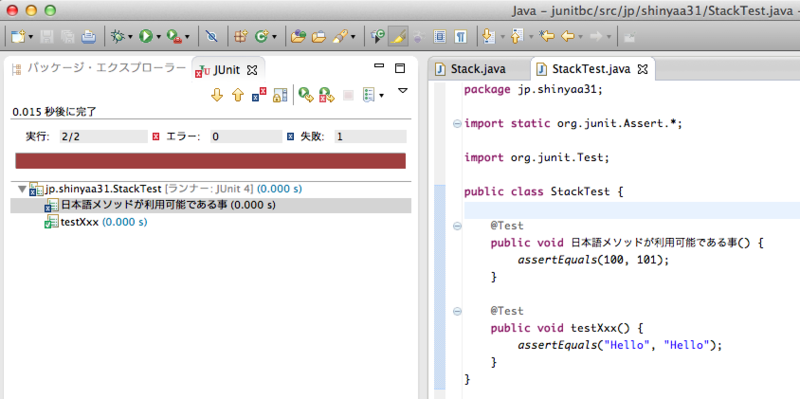Open the Run configurations dropdown arrow

click(x=159, y=37)
